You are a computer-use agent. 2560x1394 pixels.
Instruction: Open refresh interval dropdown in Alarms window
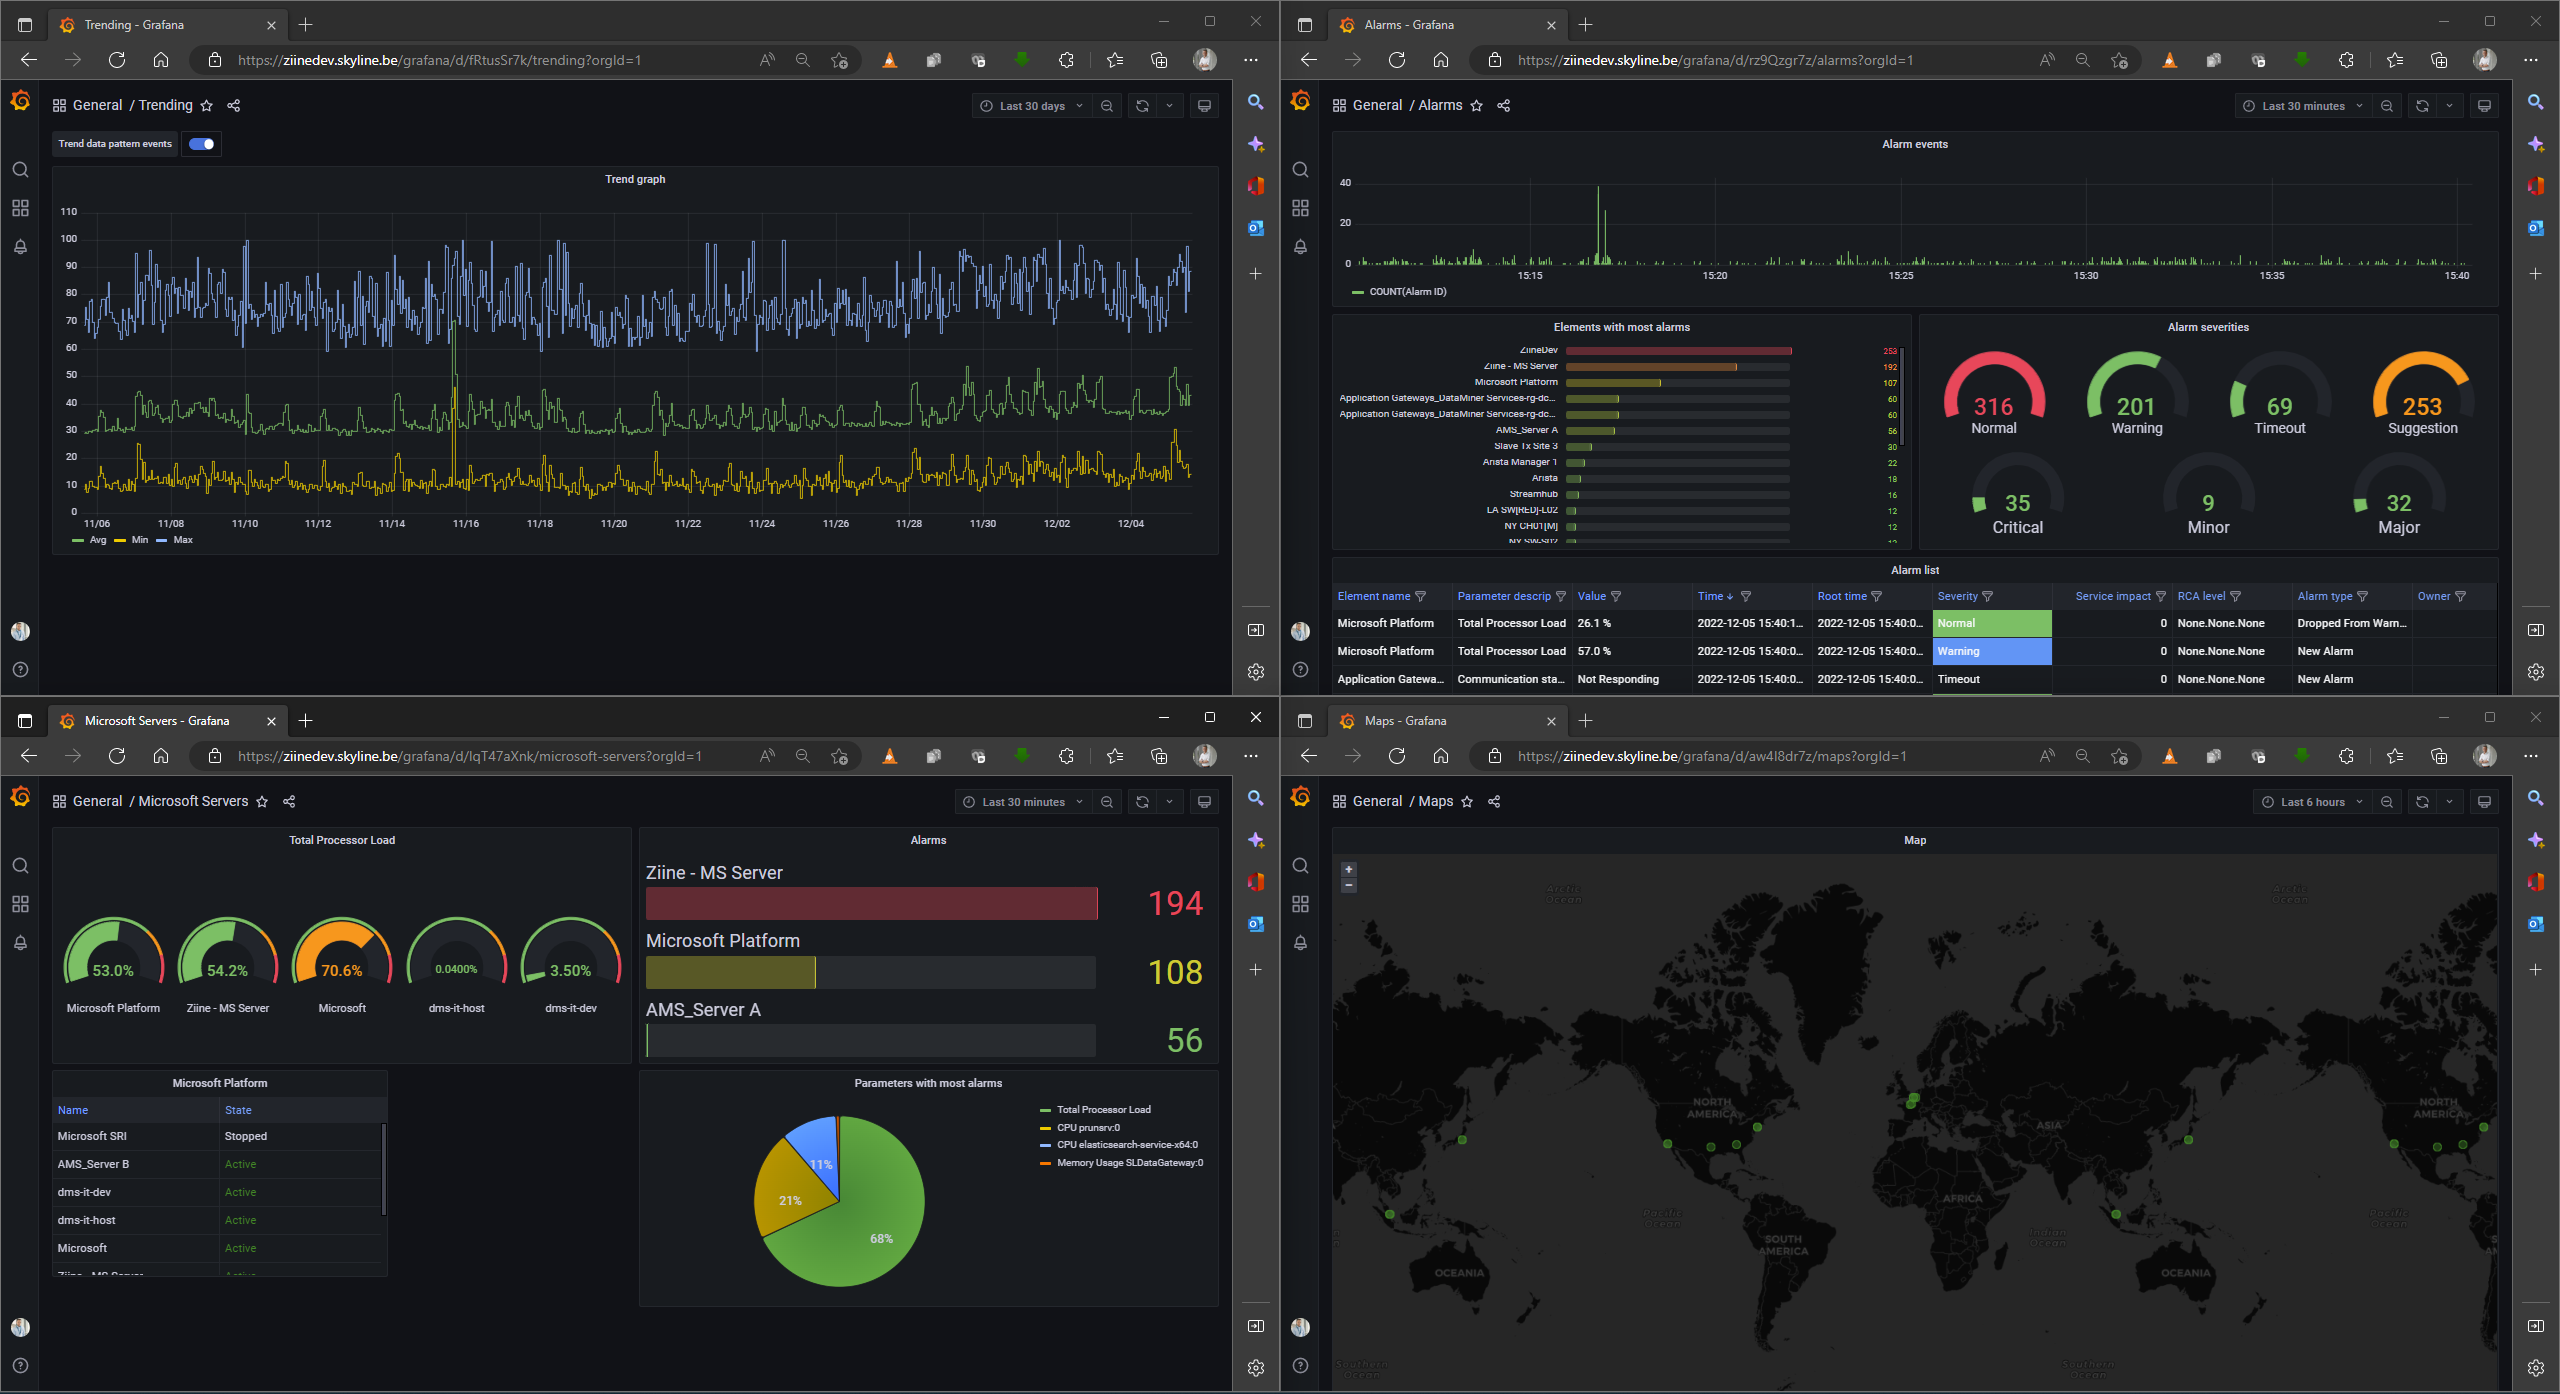(x=2449, y=106)
